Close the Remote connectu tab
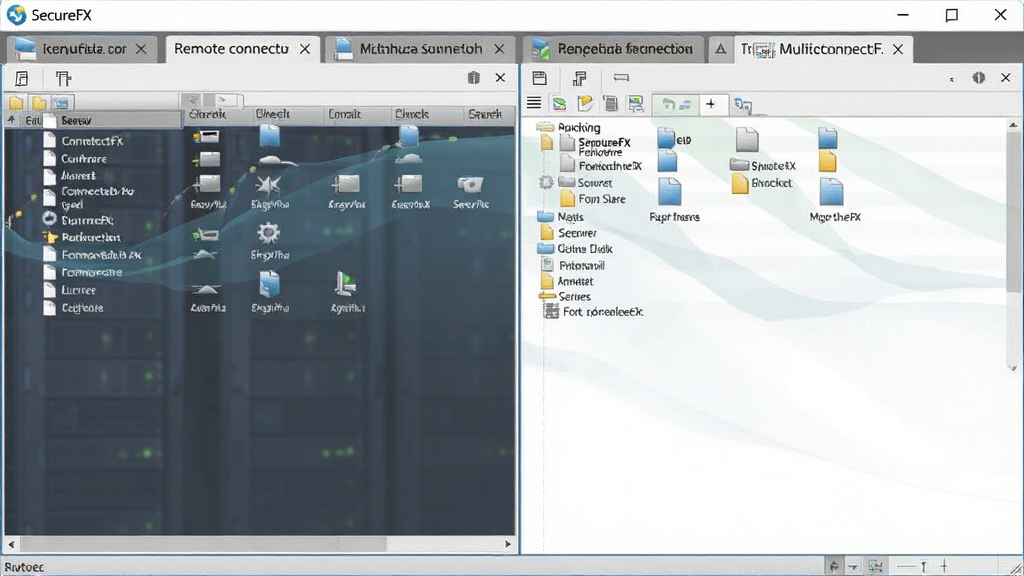The image size is (1024, 576). [305, 49]
